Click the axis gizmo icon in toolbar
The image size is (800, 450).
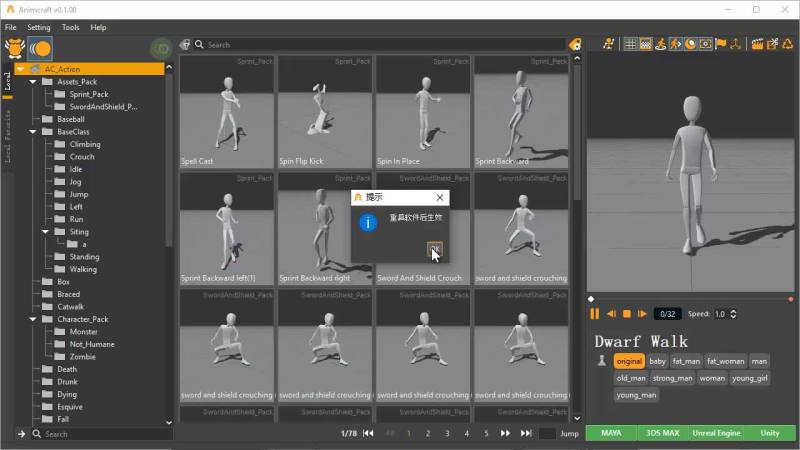click(x=735, y=44)
